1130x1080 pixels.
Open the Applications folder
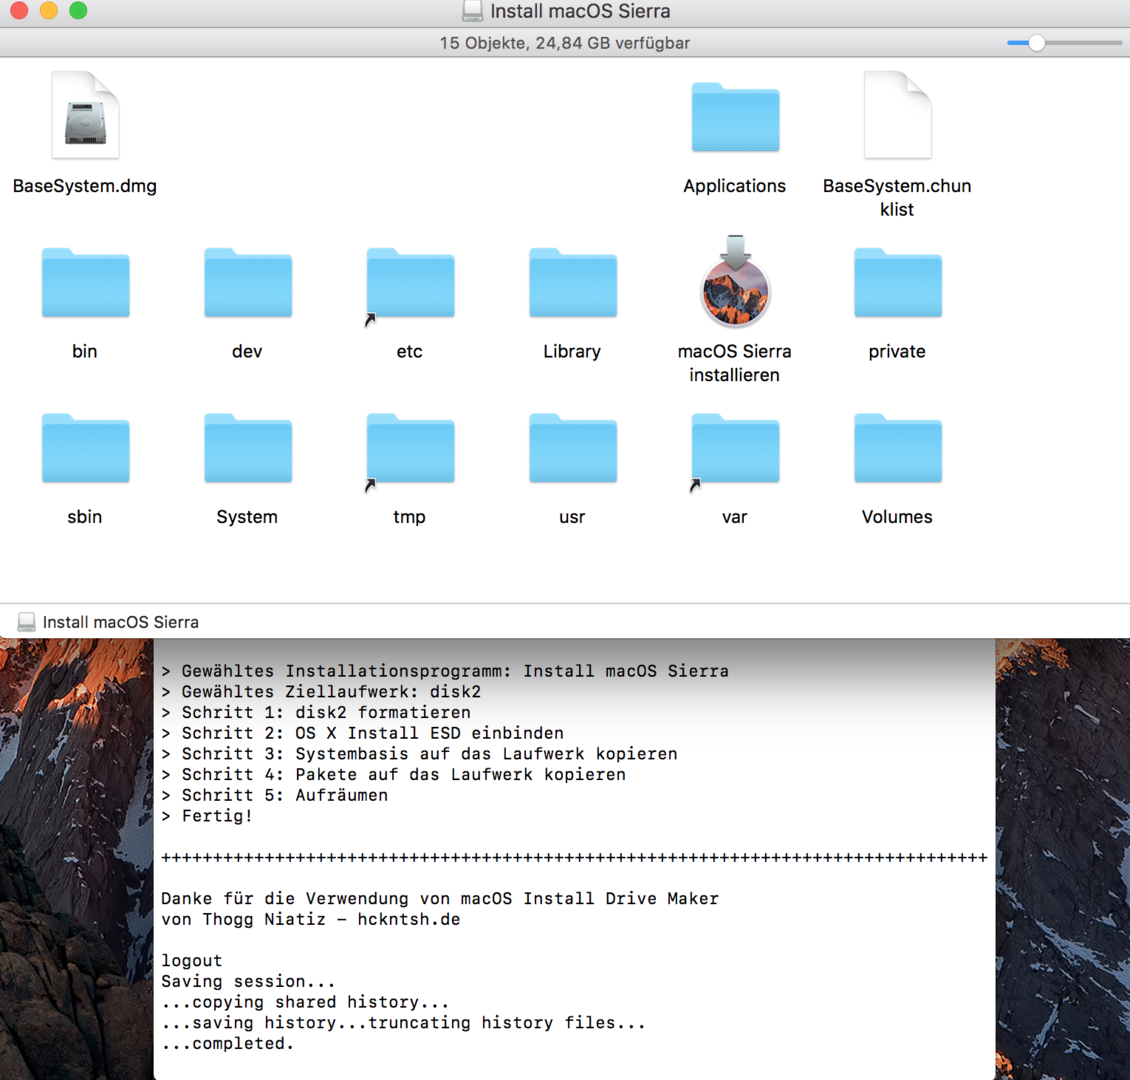(735, 119)
